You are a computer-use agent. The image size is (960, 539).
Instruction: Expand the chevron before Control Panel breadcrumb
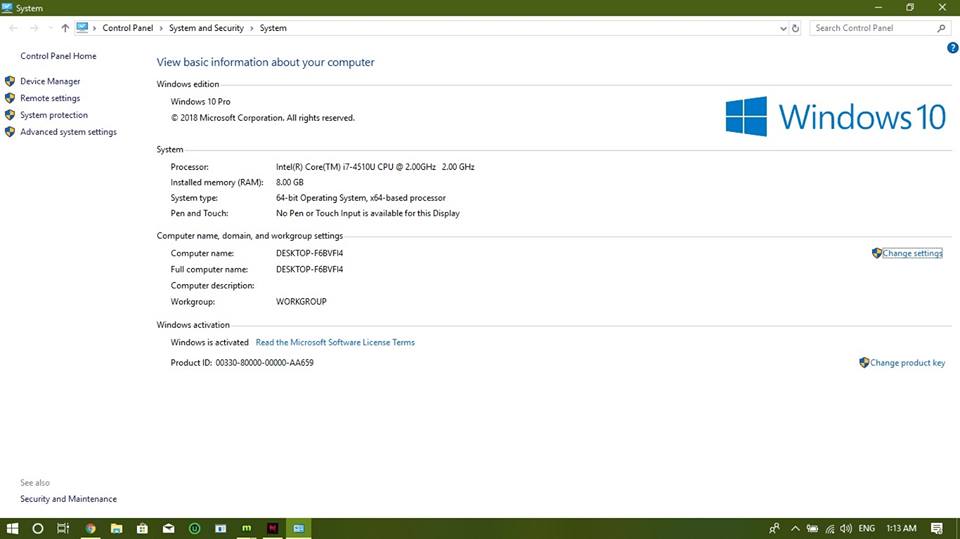click(94, 28)
